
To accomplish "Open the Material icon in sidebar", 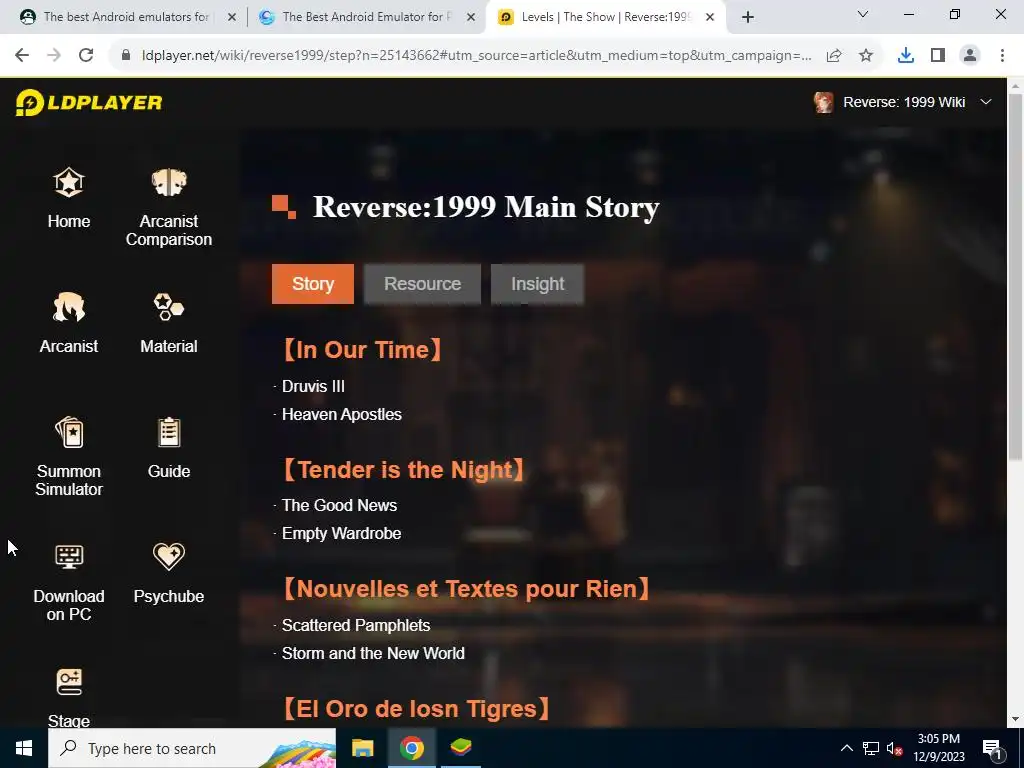I will click(169, 307).
